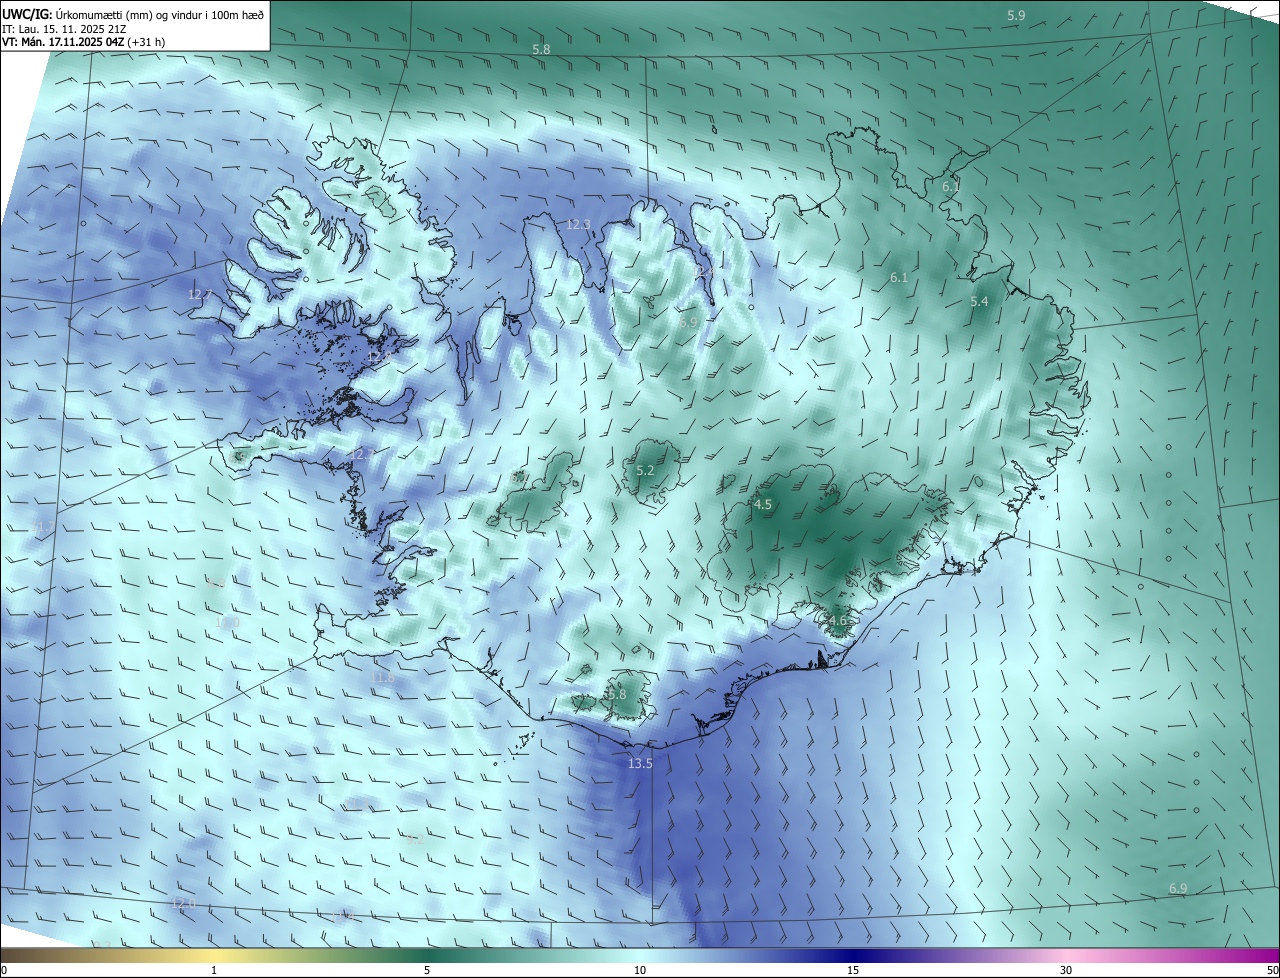Click the precipitation color scale bar
Image resolution: width=1280 pixels, height=978 pixels.
(x=640, y=955)
